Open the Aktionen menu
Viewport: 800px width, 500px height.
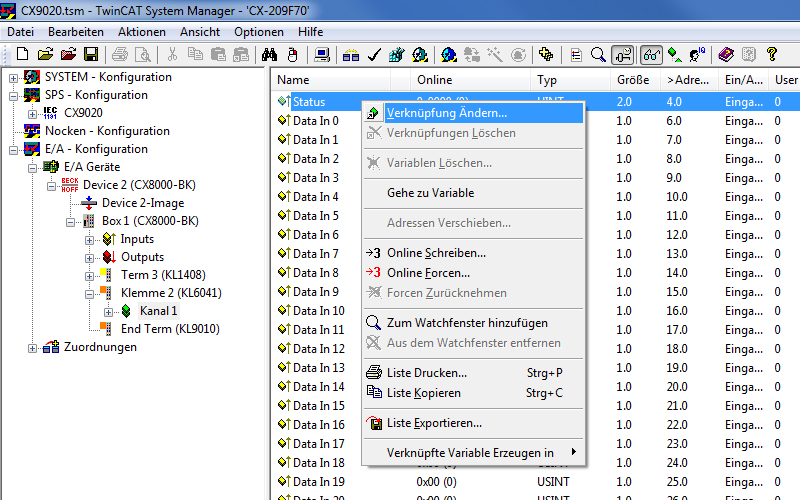(x=142, y=32)
